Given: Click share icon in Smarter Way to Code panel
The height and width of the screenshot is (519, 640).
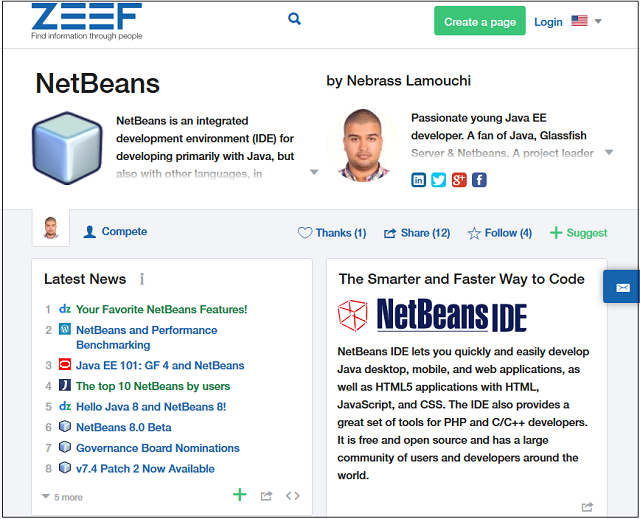Looking at the screenshot, I should [587, 507].
